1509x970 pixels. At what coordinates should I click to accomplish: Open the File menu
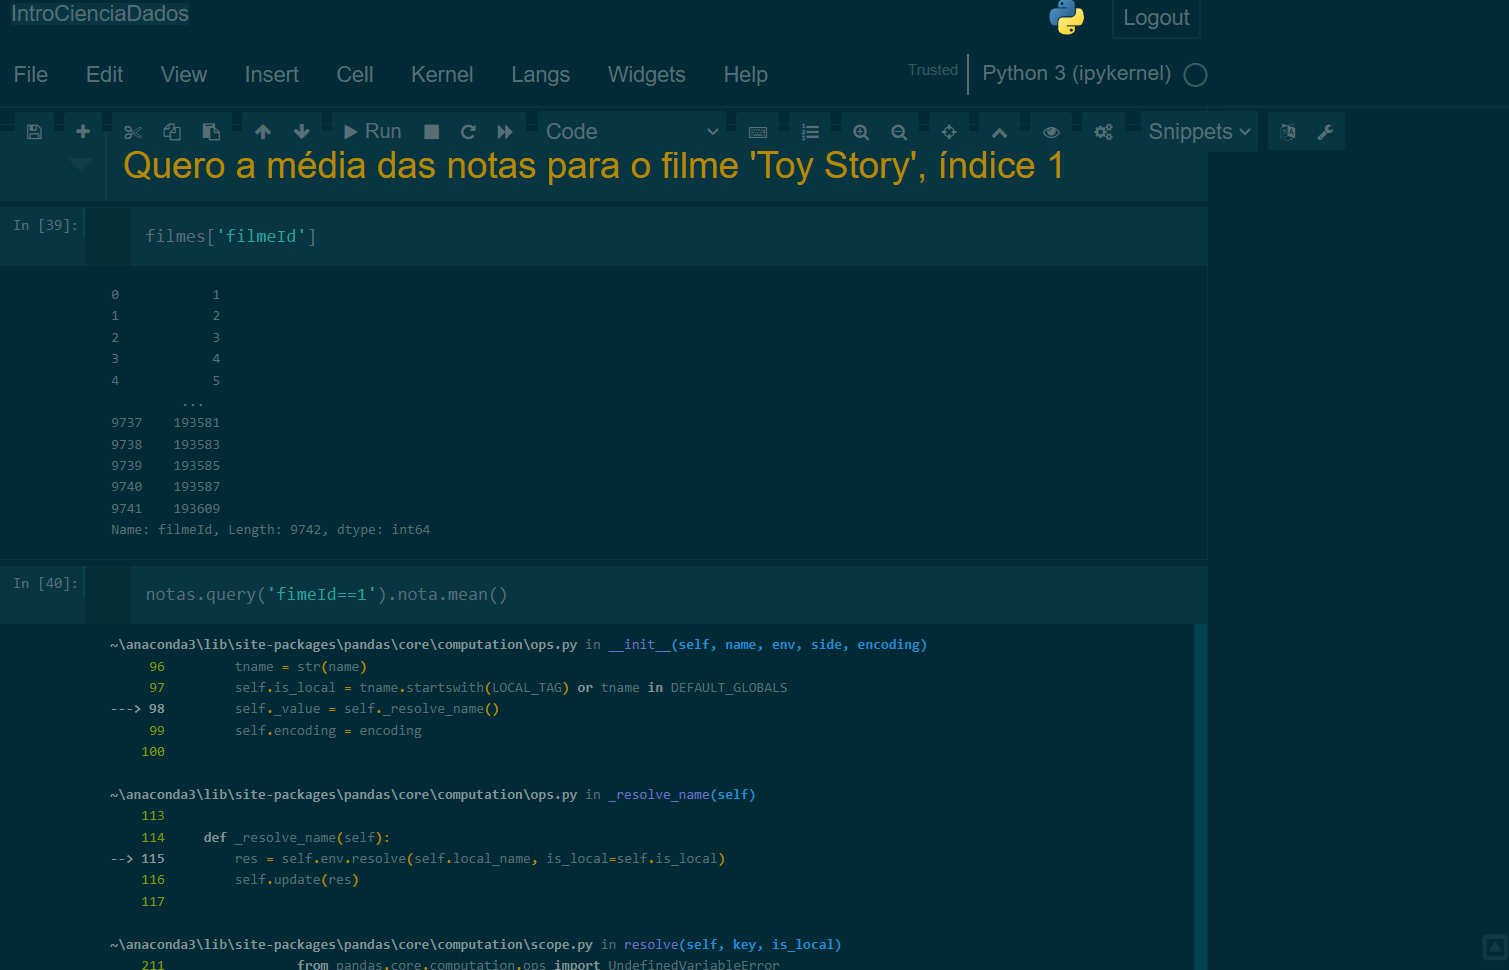(x=31, y=75)
